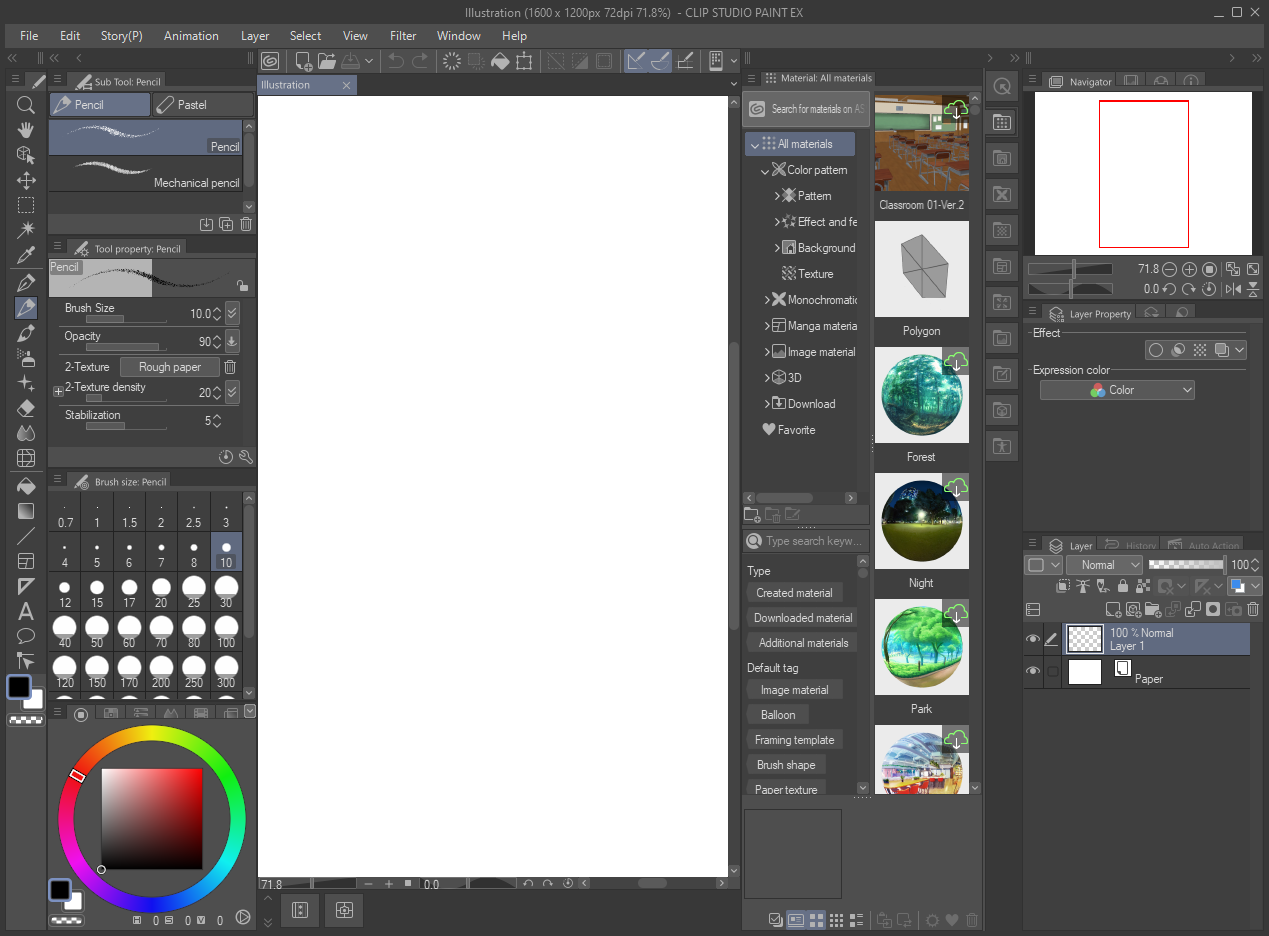The width and height of the screenshot is (1269, 936).
Task: Open the Filter menu
Action: 403,36
